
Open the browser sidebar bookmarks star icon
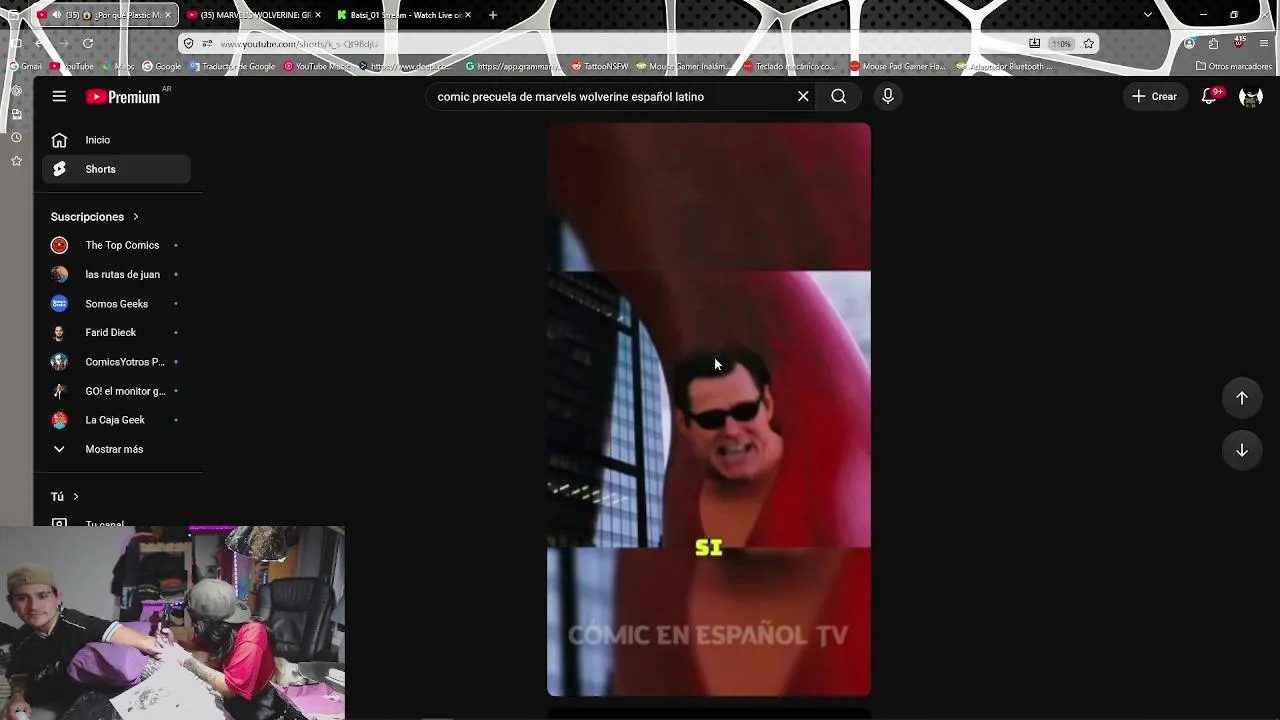tap(16, 161)
